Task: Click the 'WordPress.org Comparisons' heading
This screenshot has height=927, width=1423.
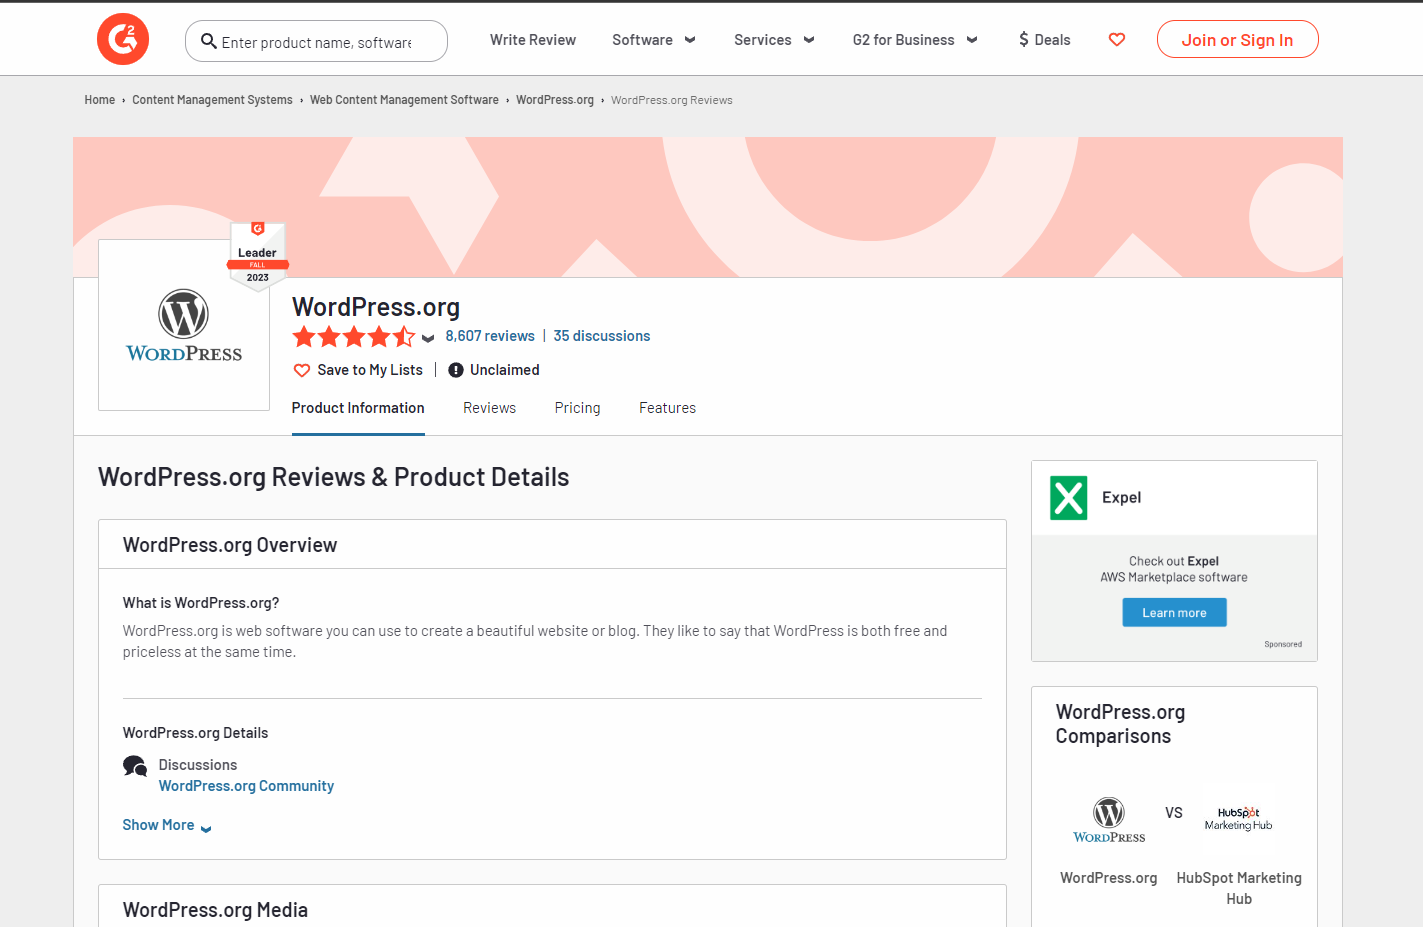Action: pyautogui.click(x=1121, y=724)
